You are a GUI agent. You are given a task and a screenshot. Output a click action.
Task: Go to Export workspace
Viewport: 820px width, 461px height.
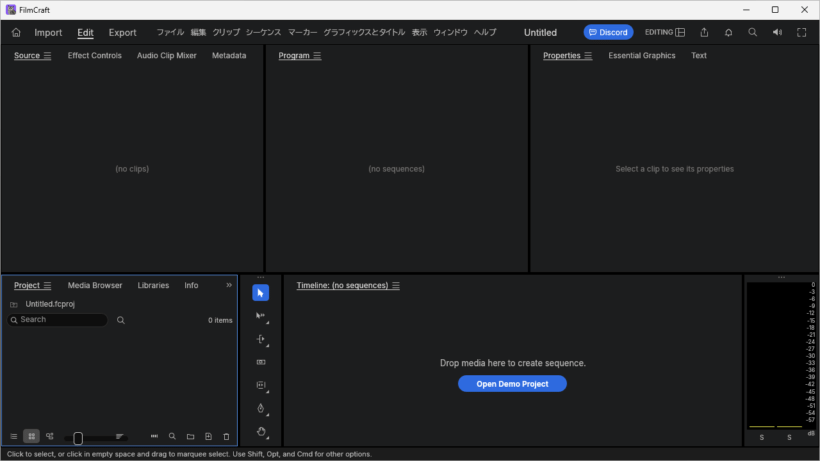click(x=122, y=32)
